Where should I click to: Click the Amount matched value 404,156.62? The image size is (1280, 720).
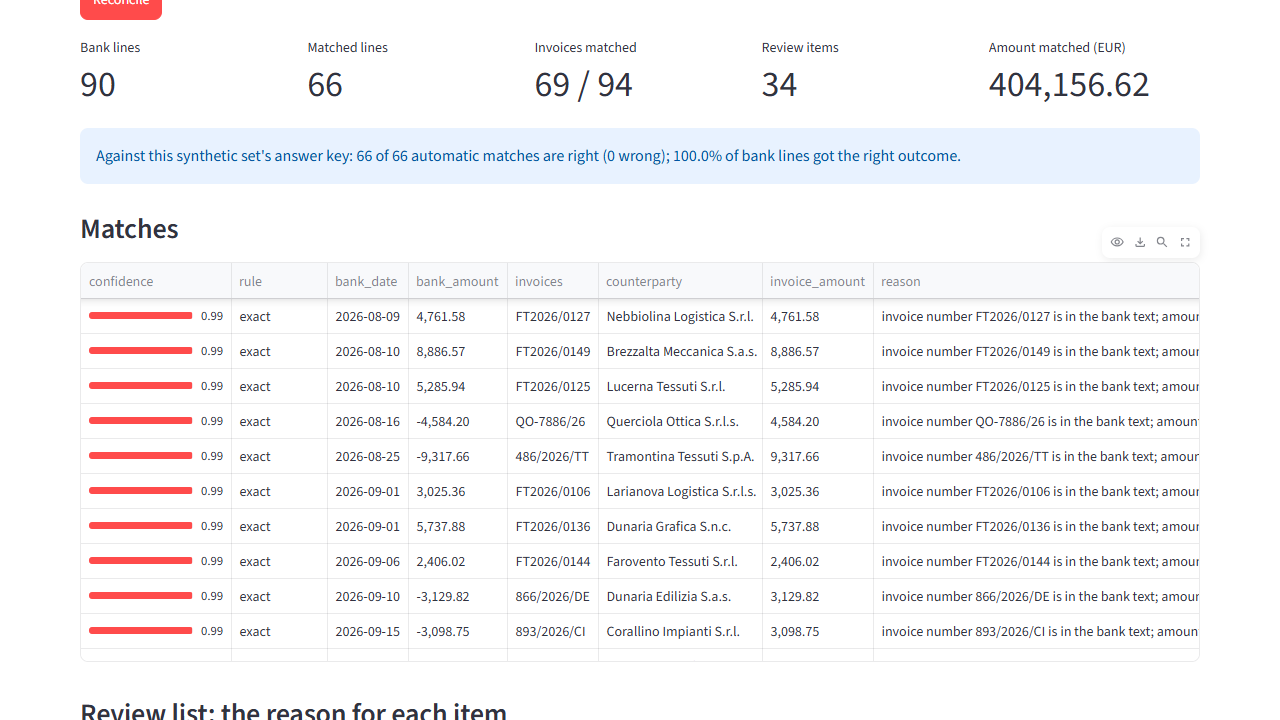[x=1069, y=84]
